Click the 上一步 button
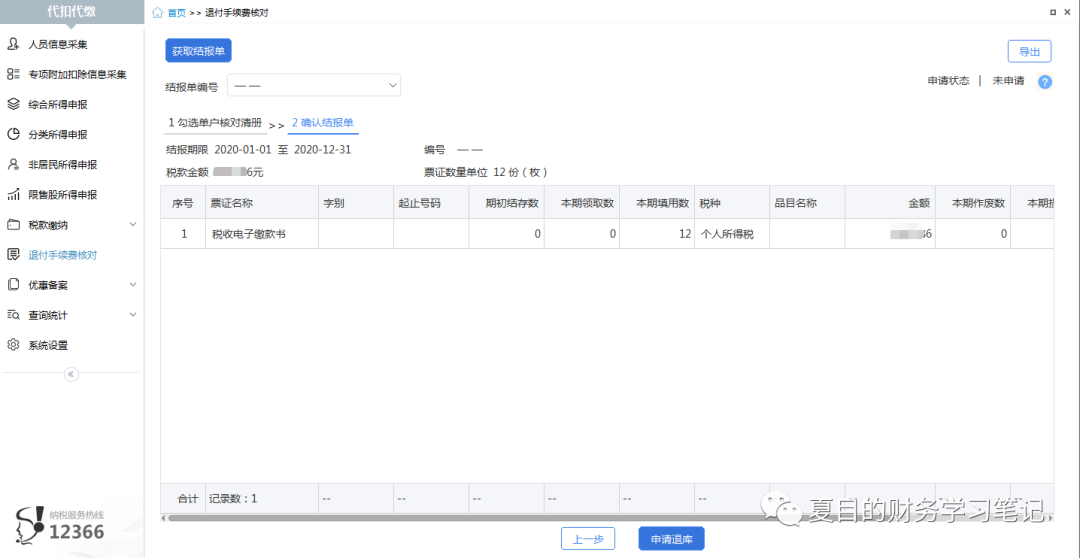The width and height of the screenshot is (1080, 558). (x=588, y=539)
